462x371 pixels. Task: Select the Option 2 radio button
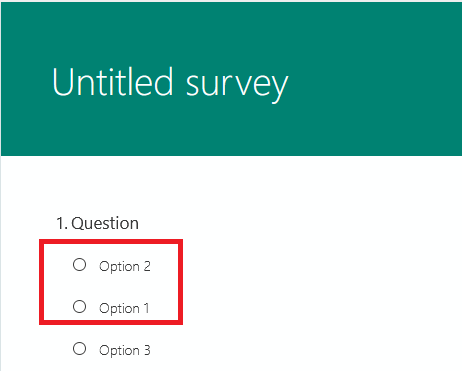tap(79, 265)
